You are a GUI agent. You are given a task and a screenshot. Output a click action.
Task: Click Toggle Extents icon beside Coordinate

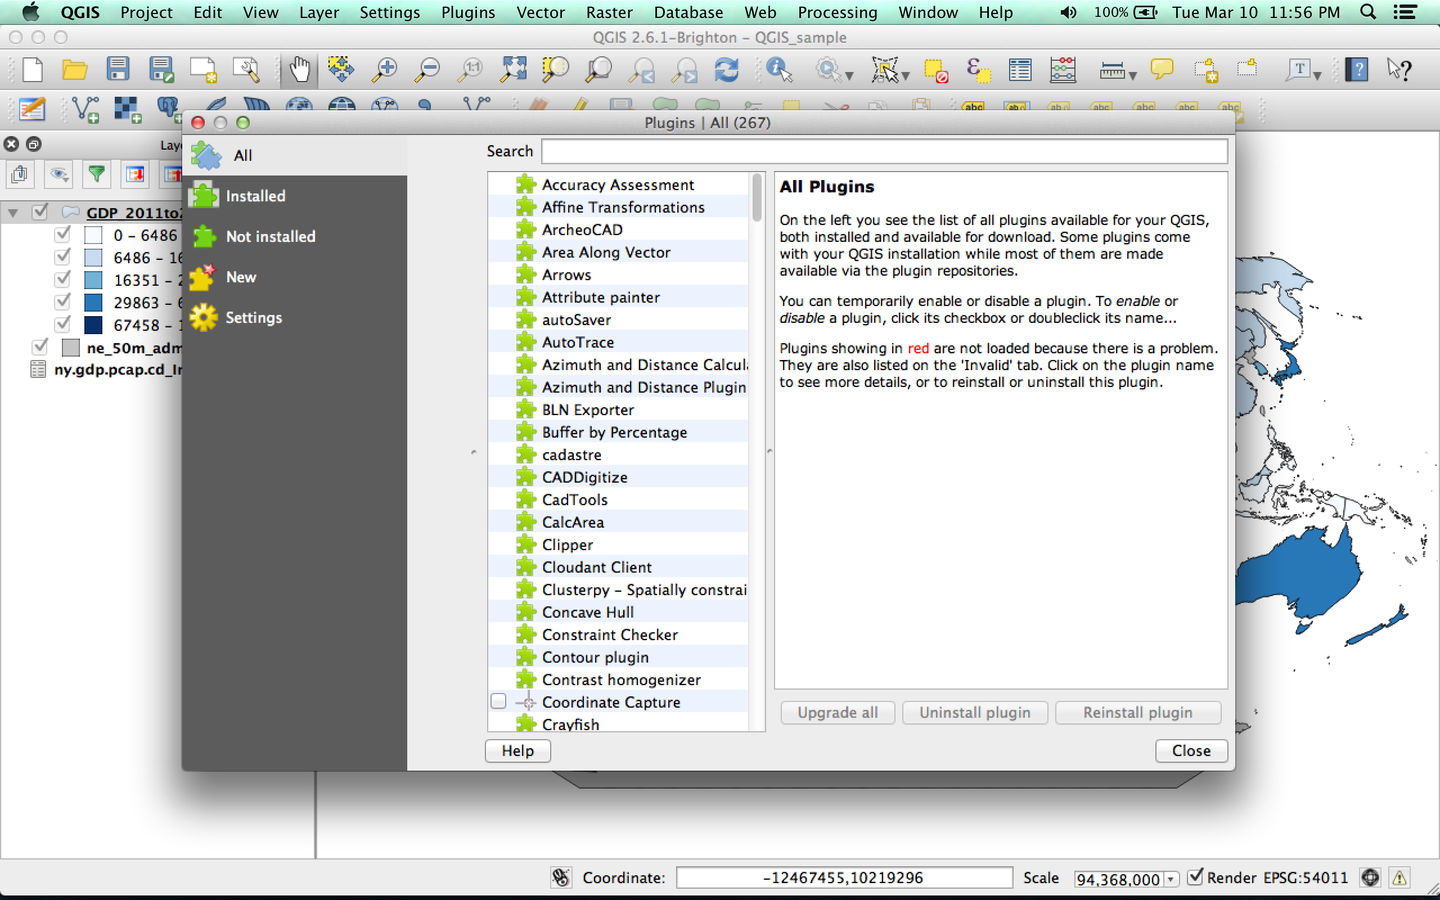click(561, 878)
